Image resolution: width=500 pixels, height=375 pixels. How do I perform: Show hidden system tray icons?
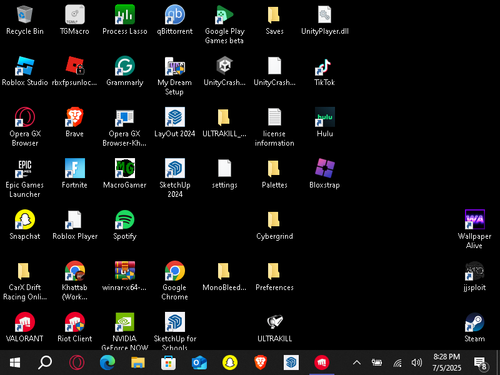(357, 363)
